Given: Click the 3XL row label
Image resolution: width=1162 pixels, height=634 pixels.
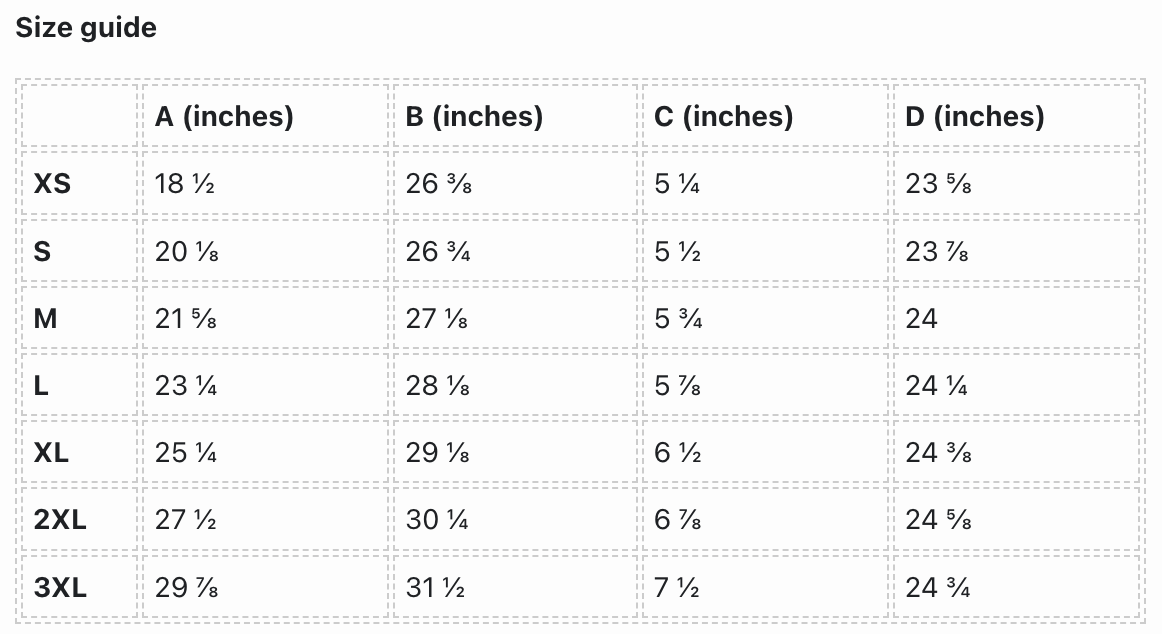Looking at the screenshot, I should click(60, 588).
